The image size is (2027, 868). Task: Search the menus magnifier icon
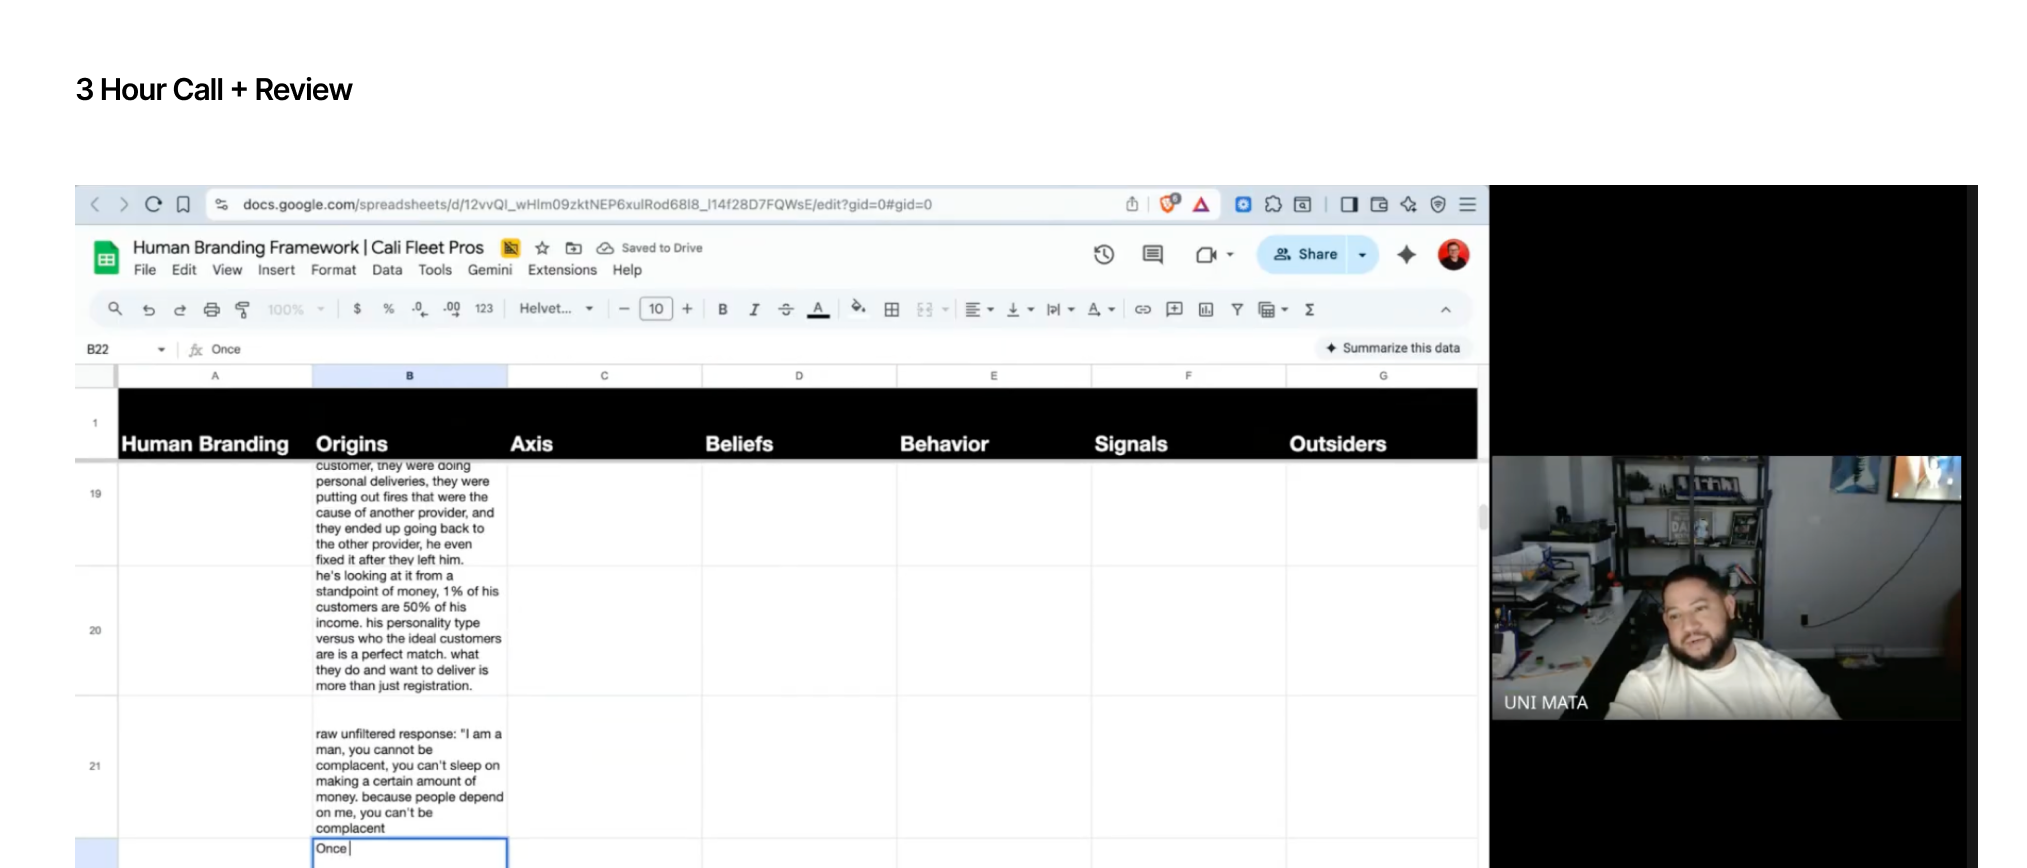click(115, 309)
